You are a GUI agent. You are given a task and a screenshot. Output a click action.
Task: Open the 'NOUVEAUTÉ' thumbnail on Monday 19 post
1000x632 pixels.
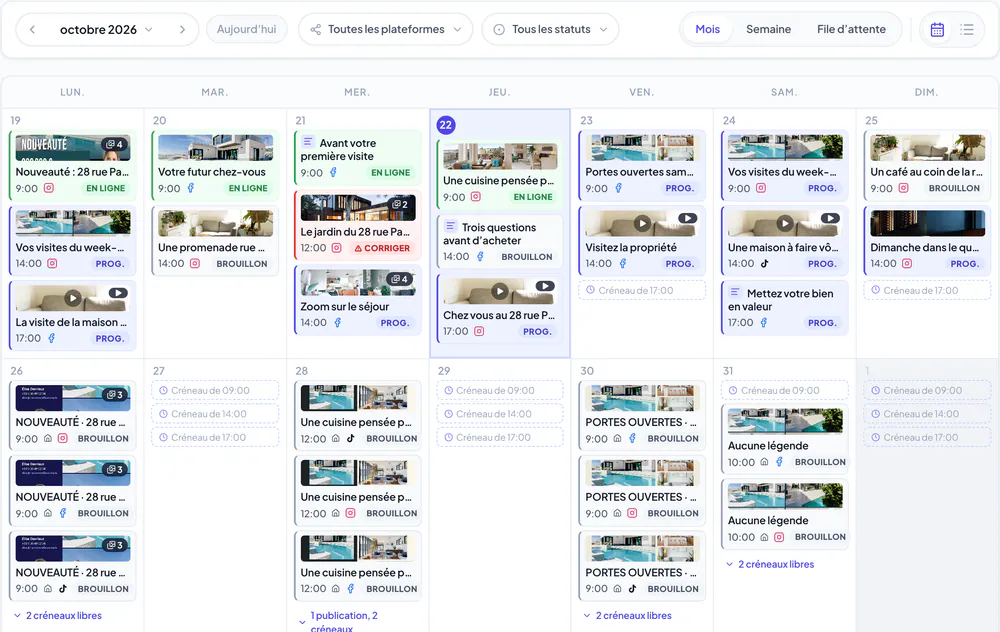[73, 147]
